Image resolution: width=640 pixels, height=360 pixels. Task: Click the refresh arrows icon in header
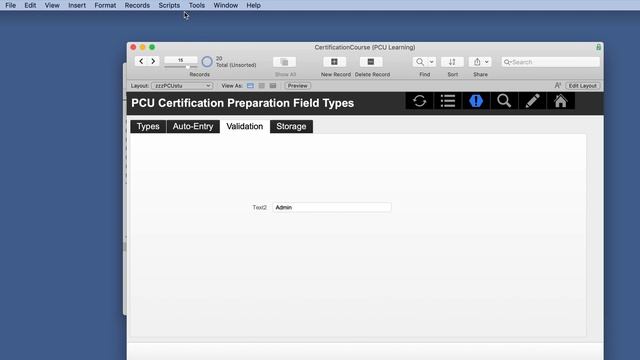(x=419, y=101)
